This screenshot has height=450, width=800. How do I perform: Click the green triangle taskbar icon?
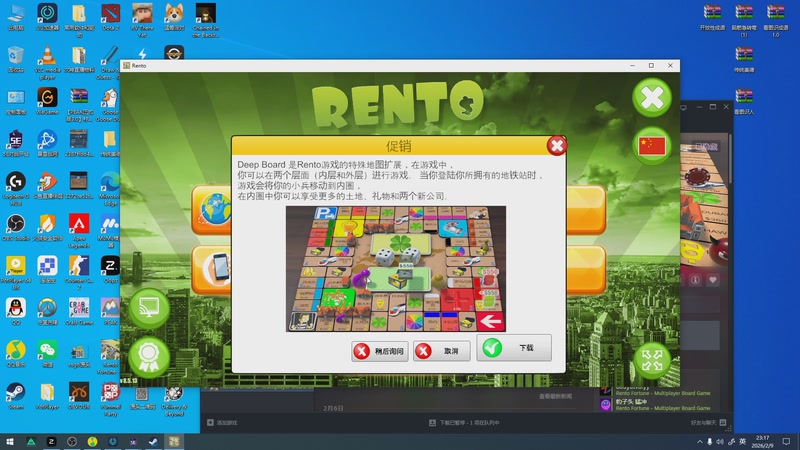(31, 442)
